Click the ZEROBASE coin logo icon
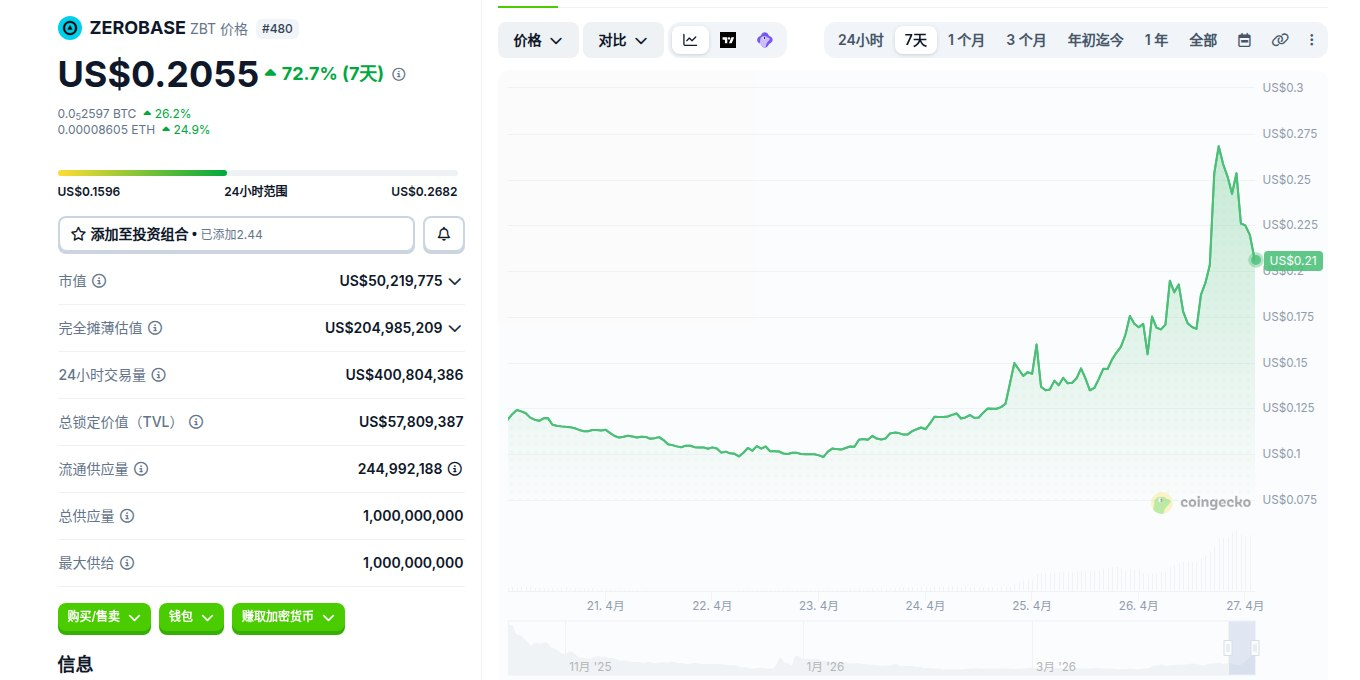The image size is (1360, 680). [x=69, y=28]
